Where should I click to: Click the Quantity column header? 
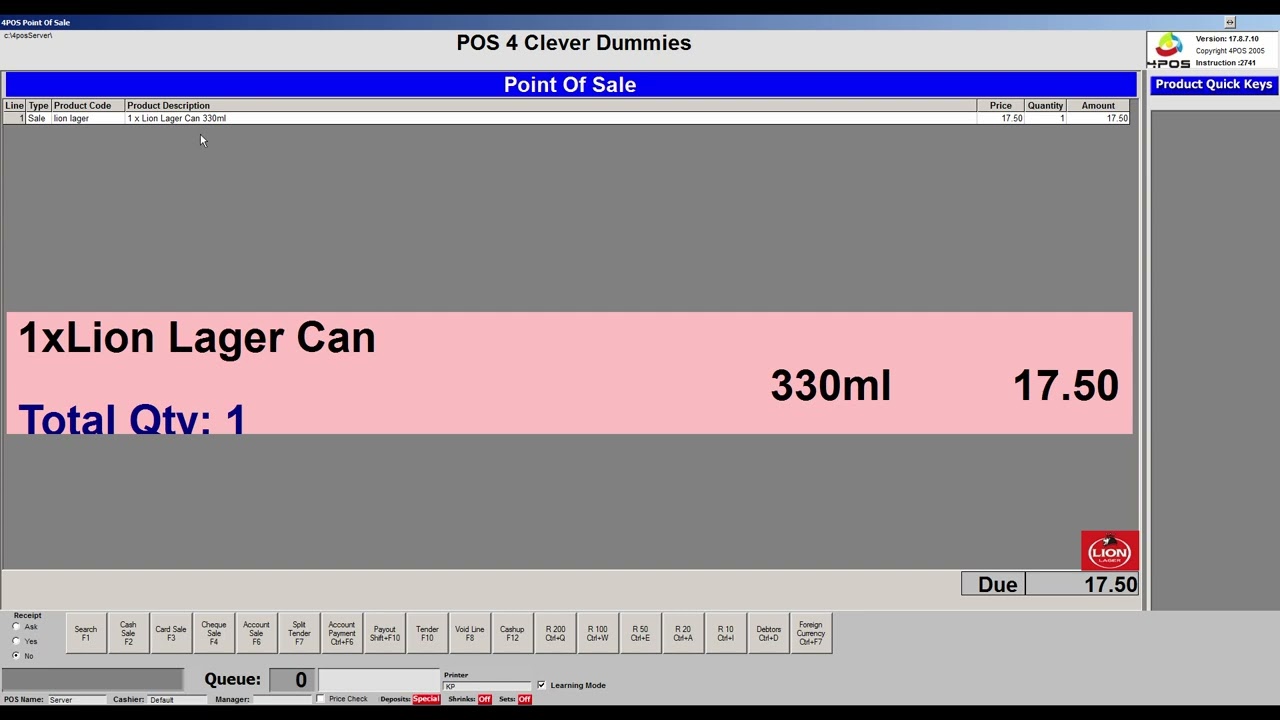(1045, 105)
